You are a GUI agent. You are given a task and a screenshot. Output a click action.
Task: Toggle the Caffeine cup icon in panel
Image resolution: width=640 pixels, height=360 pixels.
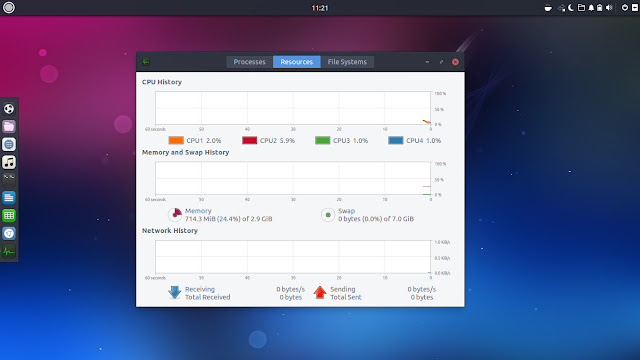click(548, 8)
